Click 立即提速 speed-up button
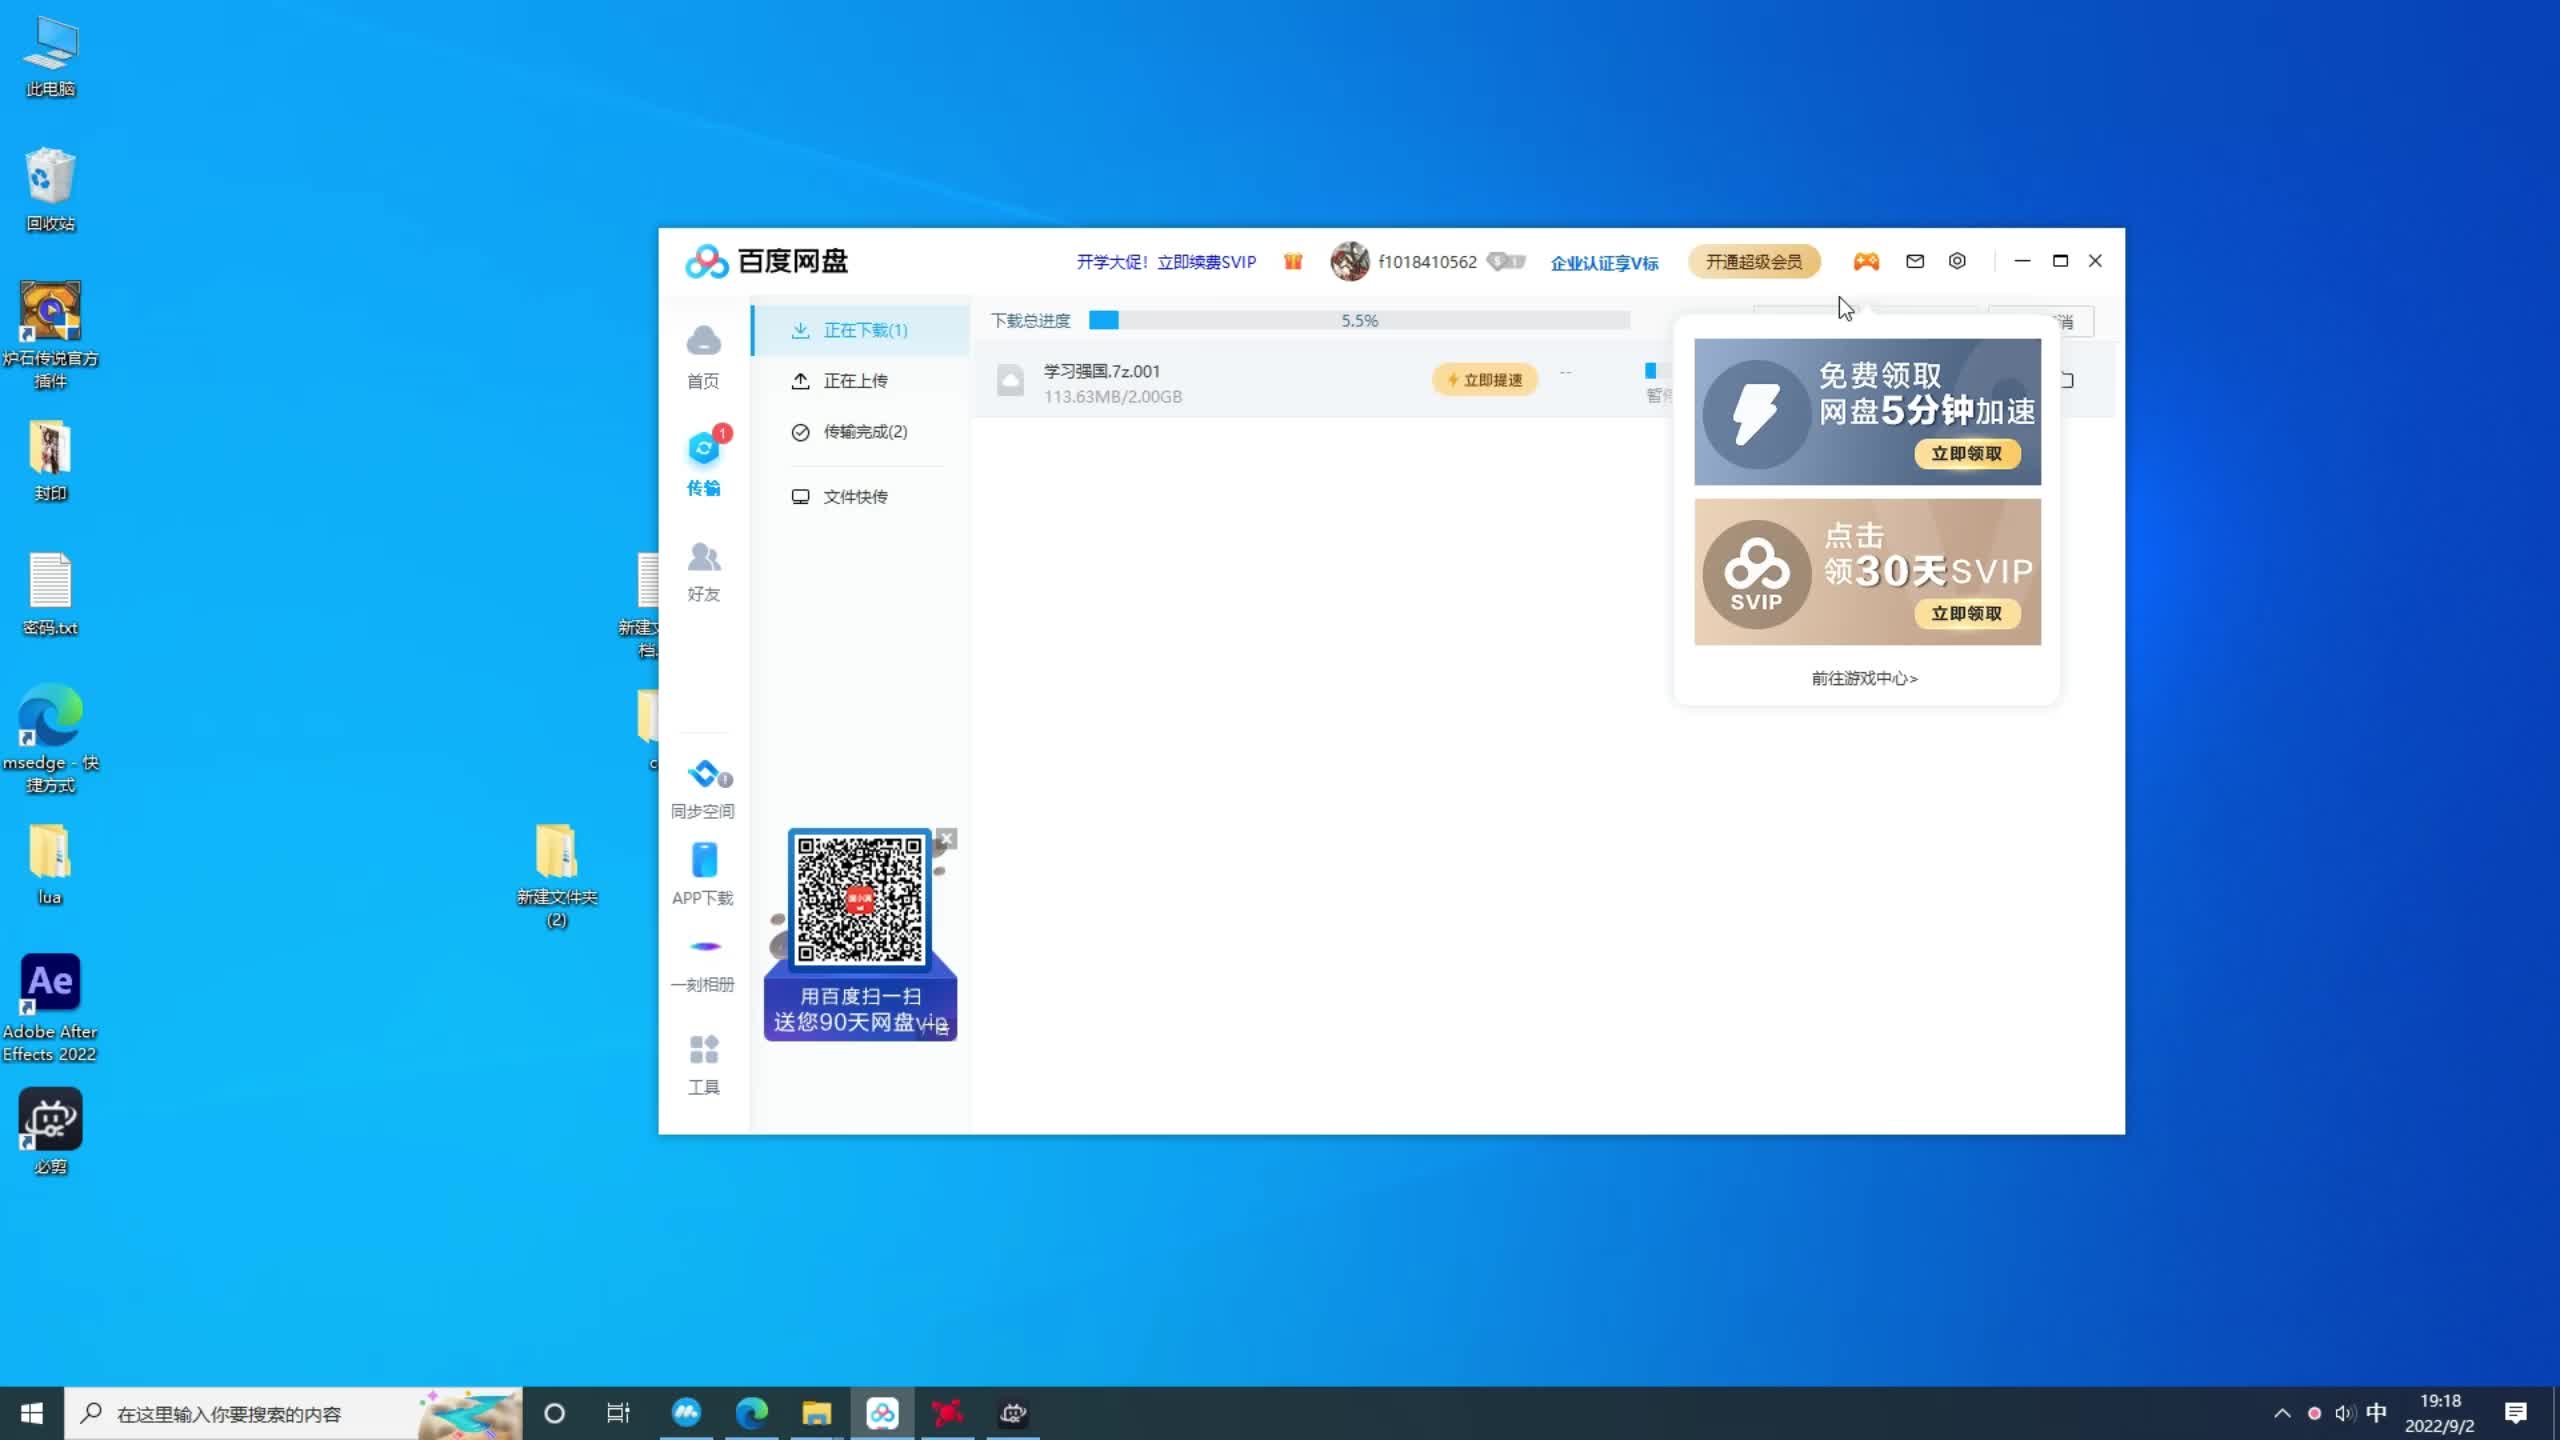Viewport: 2560px width, 1440px height. point(1485,380)
